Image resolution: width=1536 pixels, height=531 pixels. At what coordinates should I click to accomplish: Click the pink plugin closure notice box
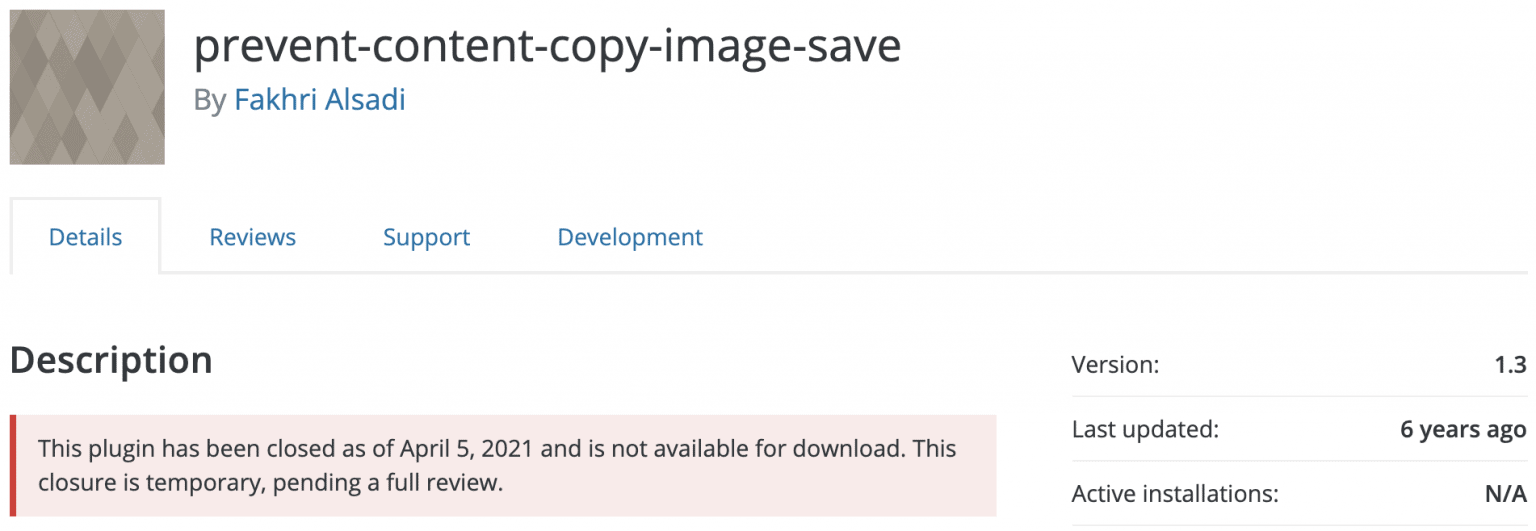tap(503, 465)
